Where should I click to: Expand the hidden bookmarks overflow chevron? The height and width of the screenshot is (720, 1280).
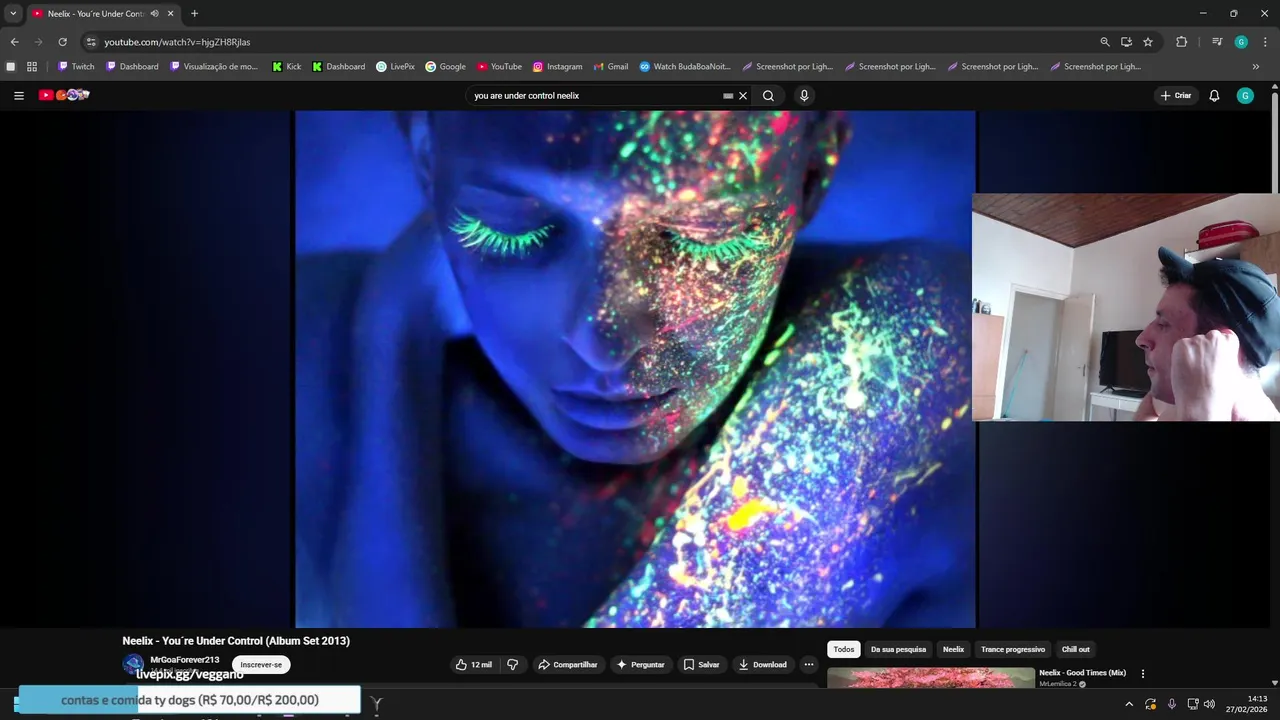click(1256, 67)
